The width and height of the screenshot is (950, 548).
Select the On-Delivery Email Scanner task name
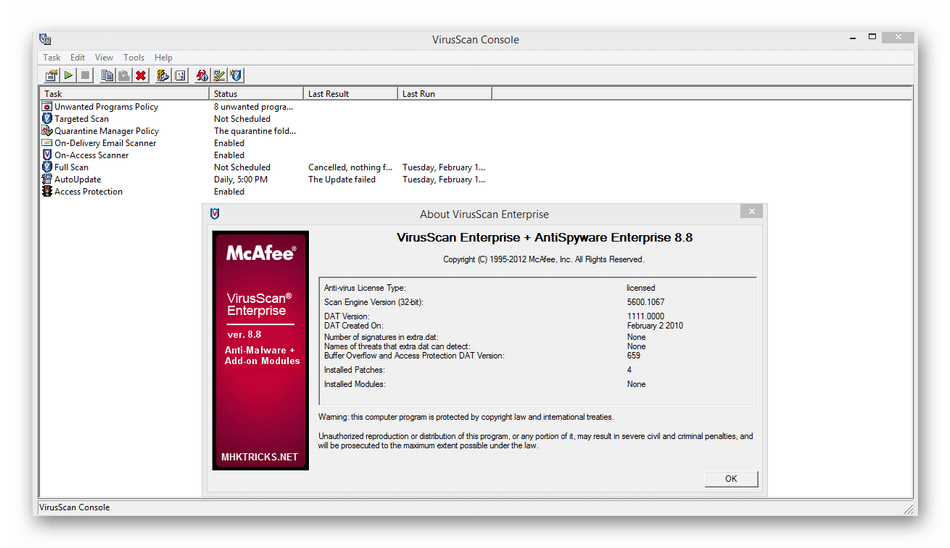click(105, 142)
